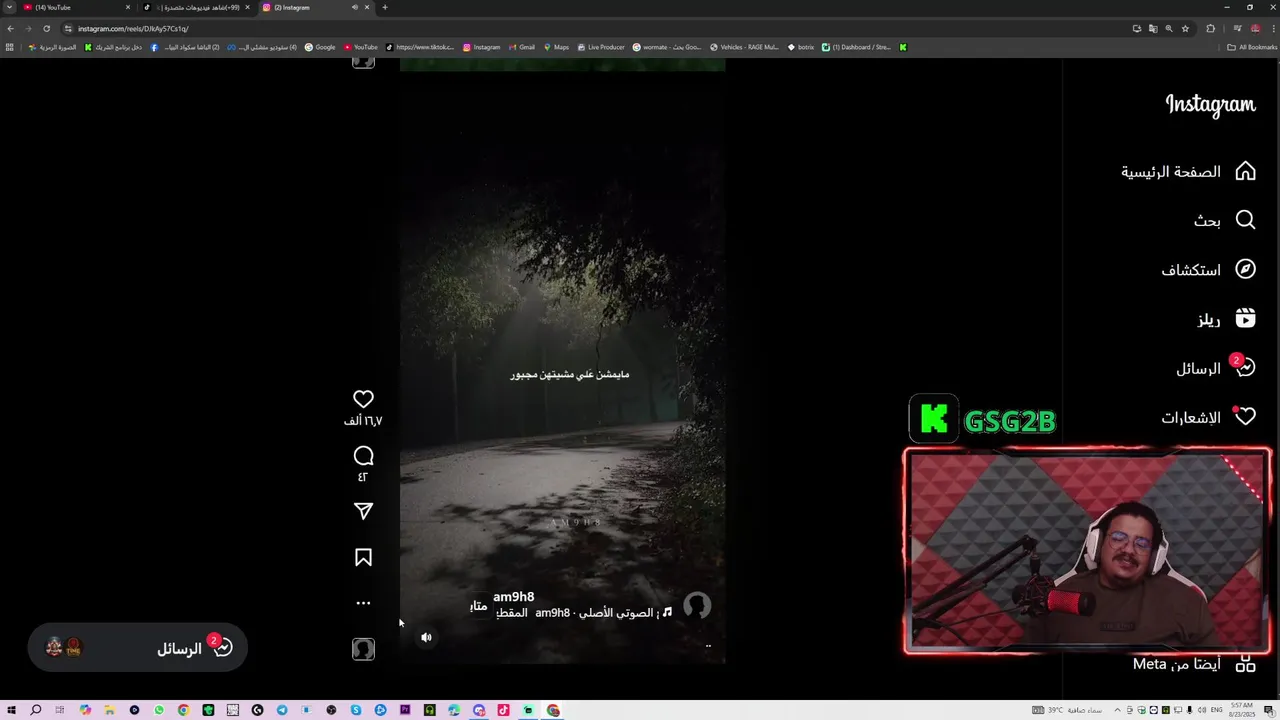Click the follow button next to am9h8
The width and height of the screenshot is (1280, 720).
[479, 606]
